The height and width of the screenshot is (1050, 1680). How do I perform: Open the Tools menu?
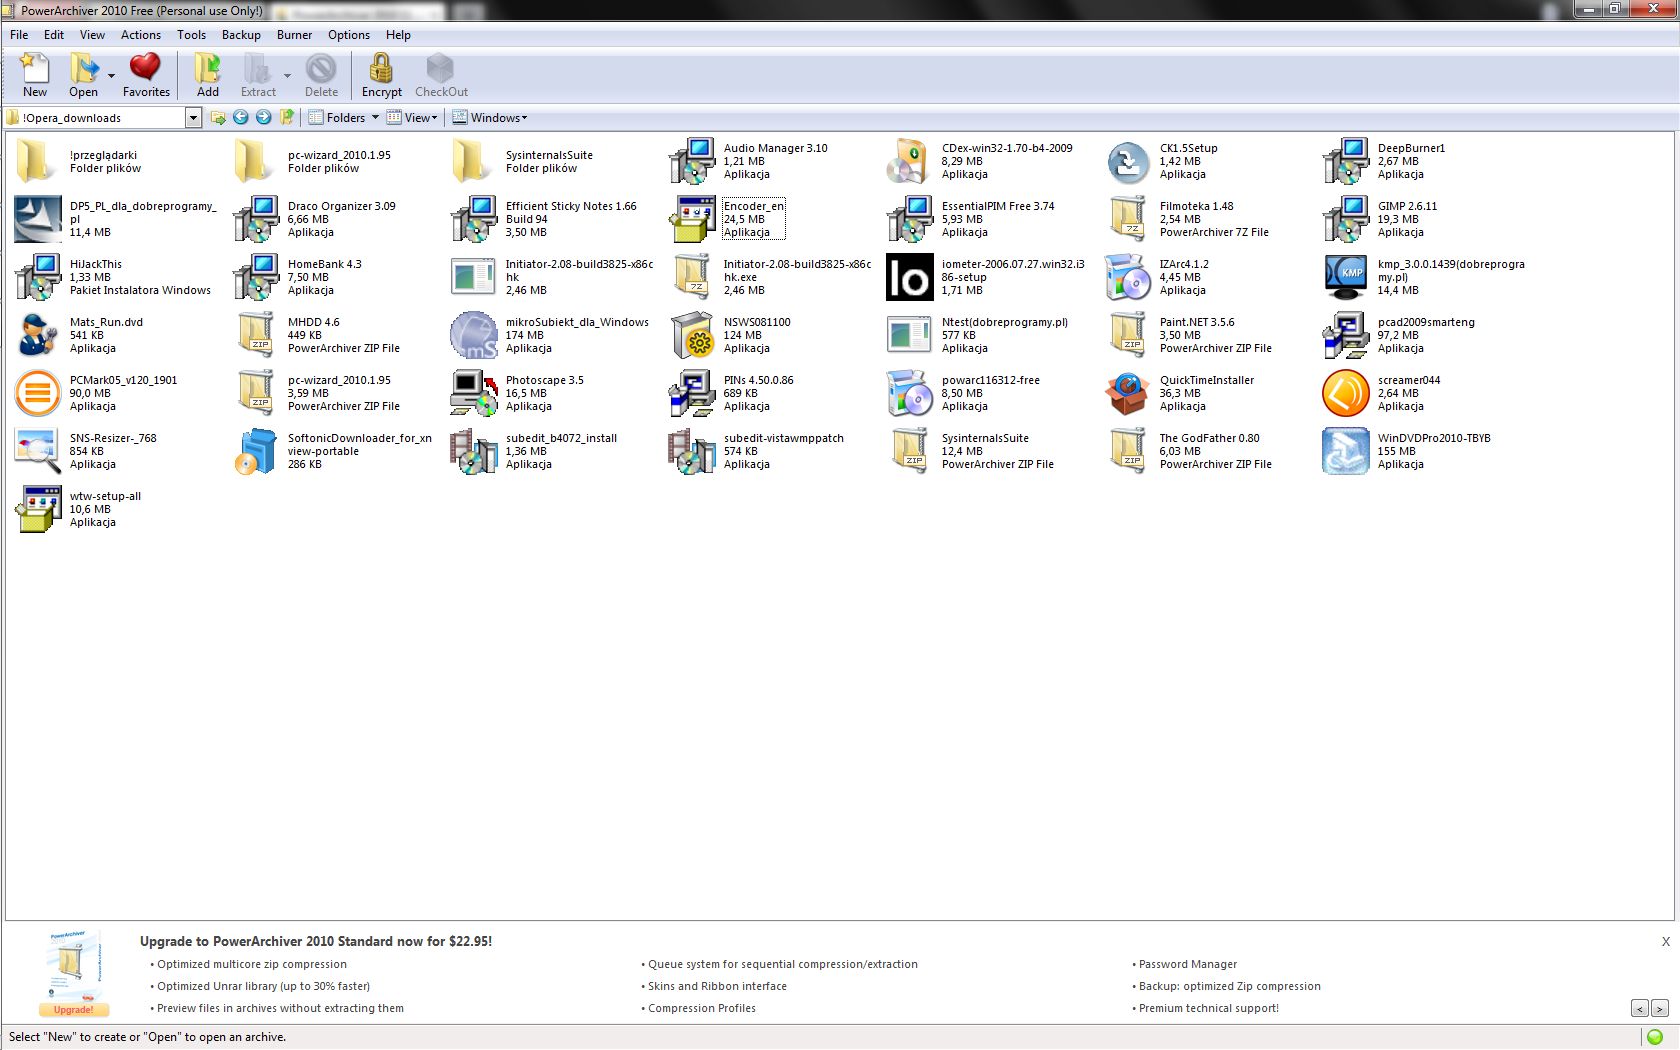click(191, 35)
